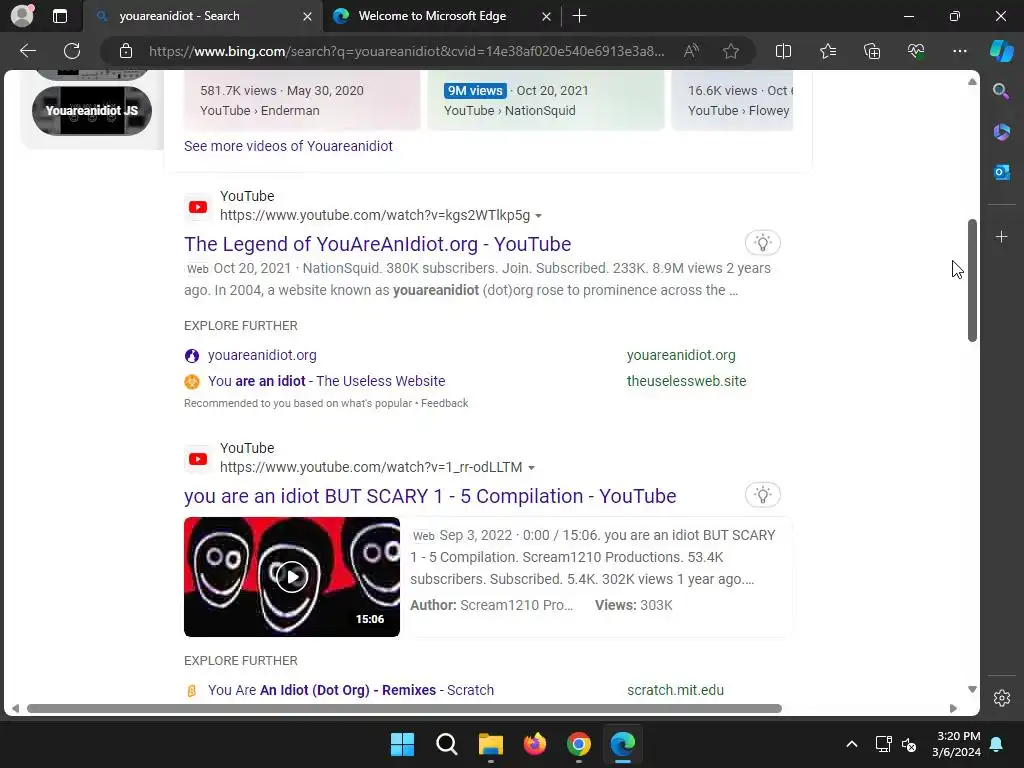
Task: Open You Are An Idiot Remixes Scratch link
Action: coord(351,690)
